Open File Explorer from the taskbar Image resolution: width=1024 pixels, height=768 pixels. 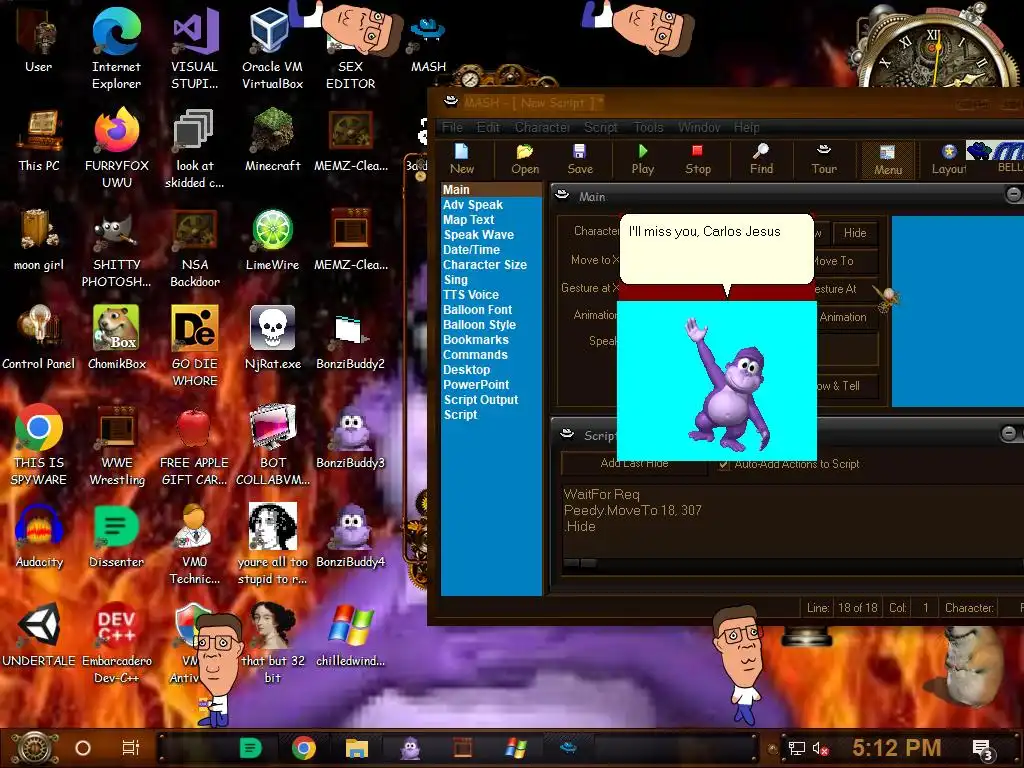click(357, 748)
